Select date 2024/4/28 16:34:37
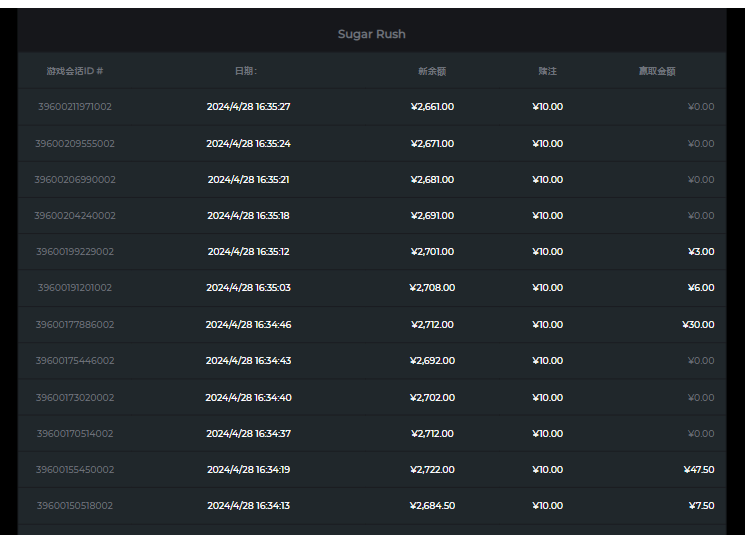The width and height of the screenshot is (745, 535). [x=248, y=434]
